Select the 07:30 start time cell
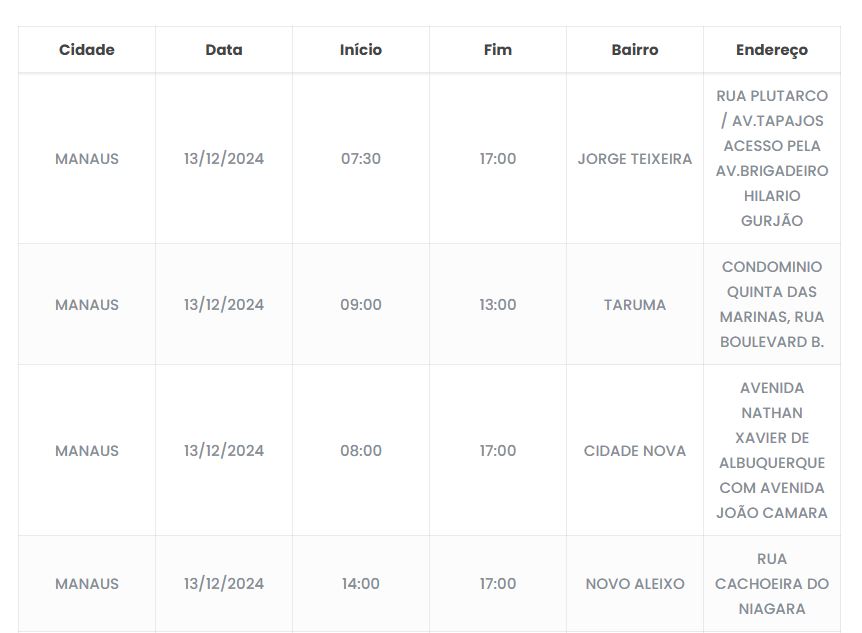Viewport: 862px width, 633px height. pos(361,159)
